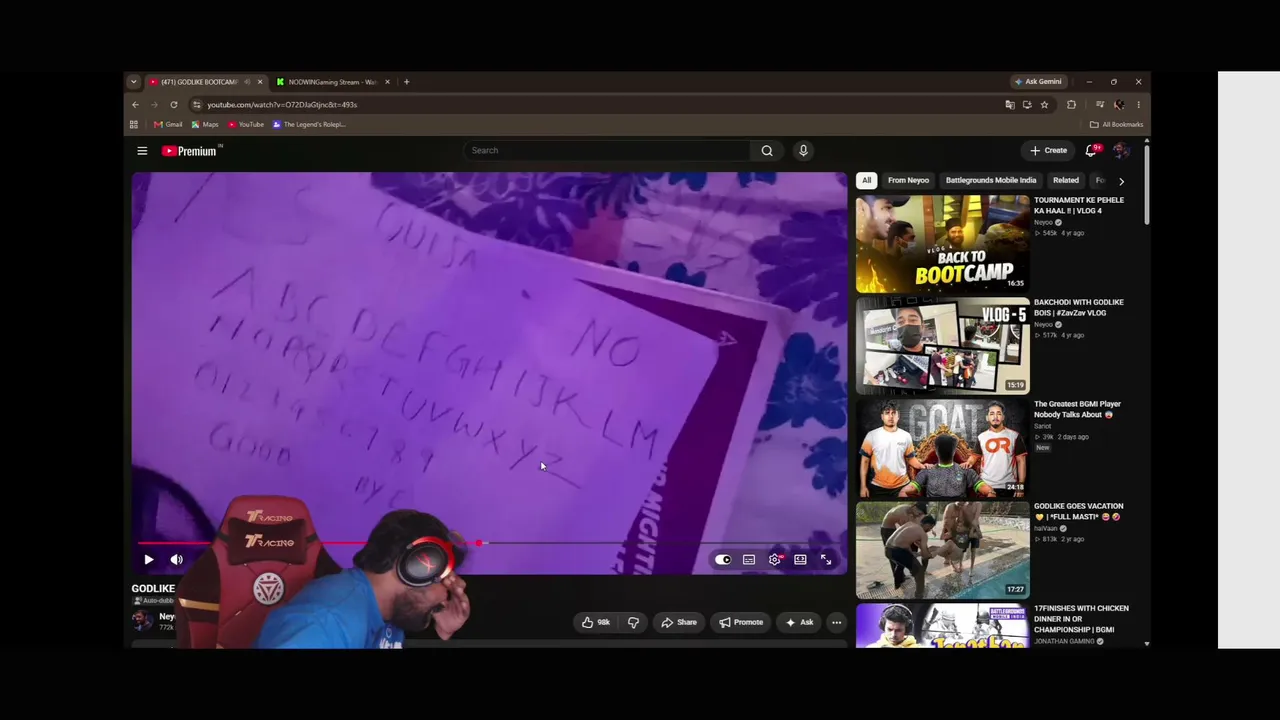Viewport: 1280px width, 720px height.
Task: Open the Create menu
Action: [x=1049, y=150]
